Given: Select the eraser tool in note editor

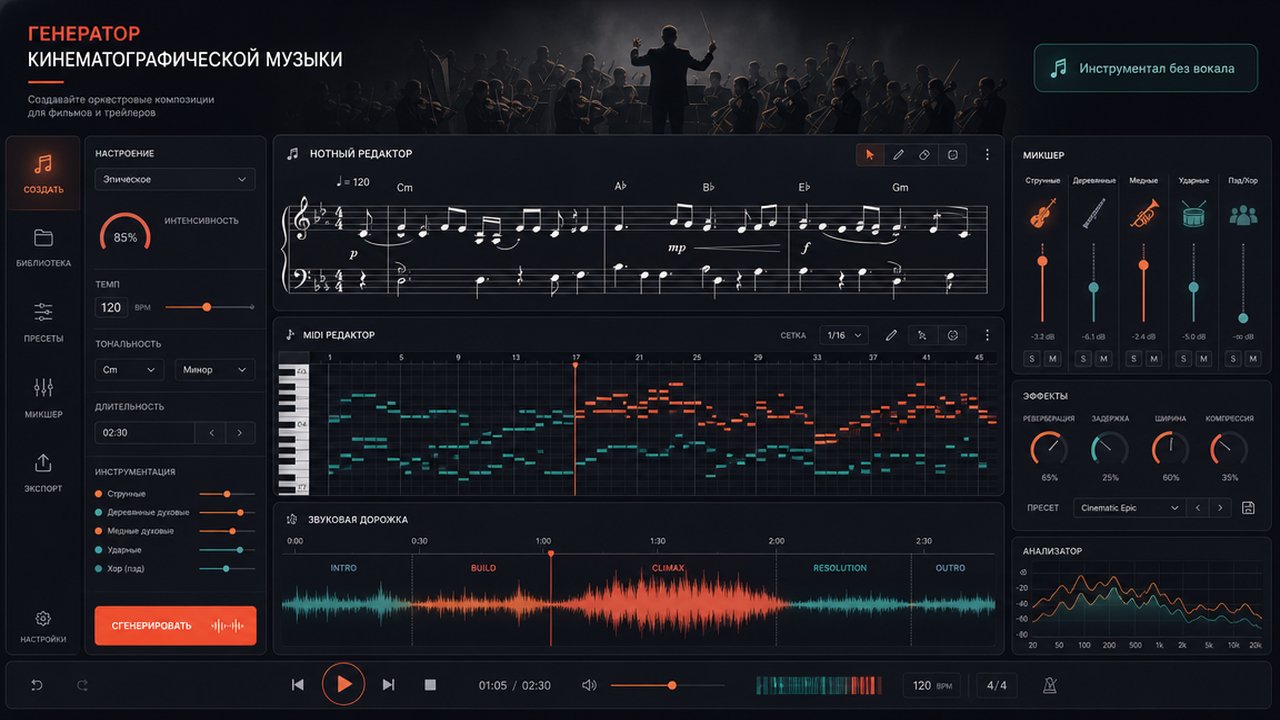Looking at the screenshot, I should pos(925,154).
